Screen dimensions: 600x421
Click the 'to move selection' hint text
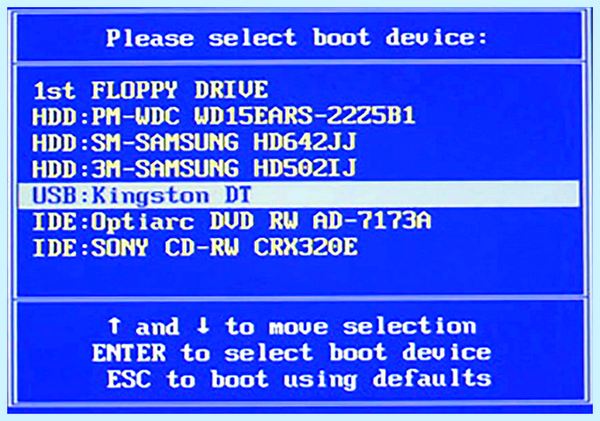(x=351, y=327)
